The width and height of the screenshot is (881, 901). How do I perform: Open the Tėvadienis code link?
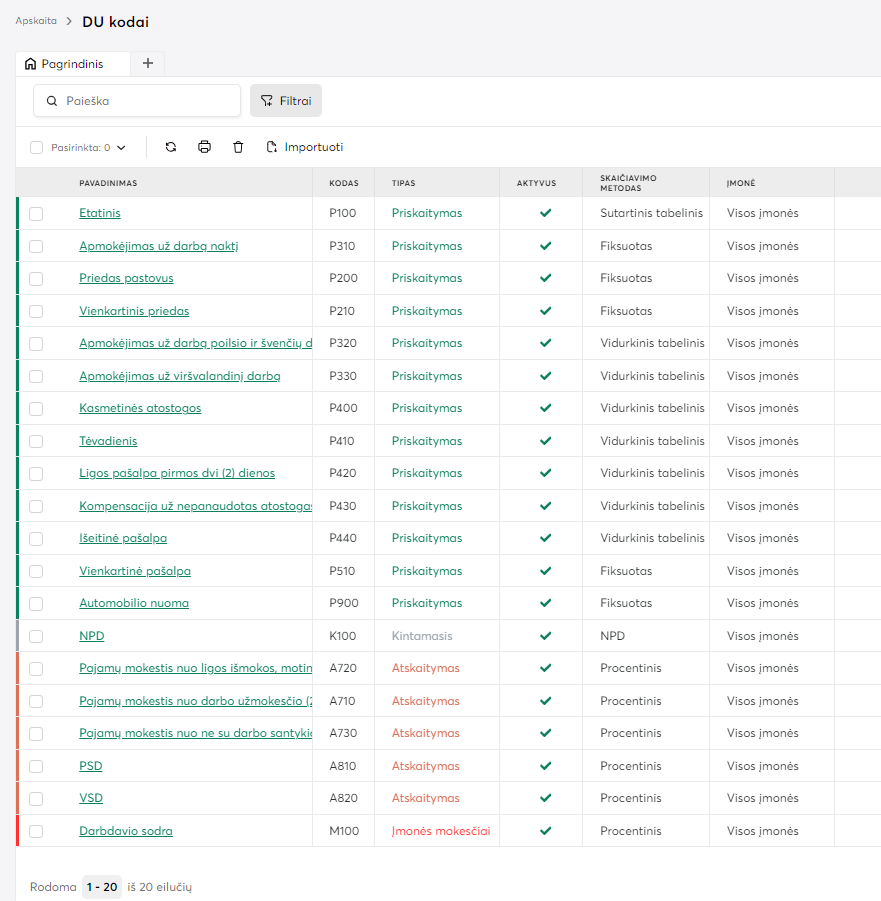108,441
